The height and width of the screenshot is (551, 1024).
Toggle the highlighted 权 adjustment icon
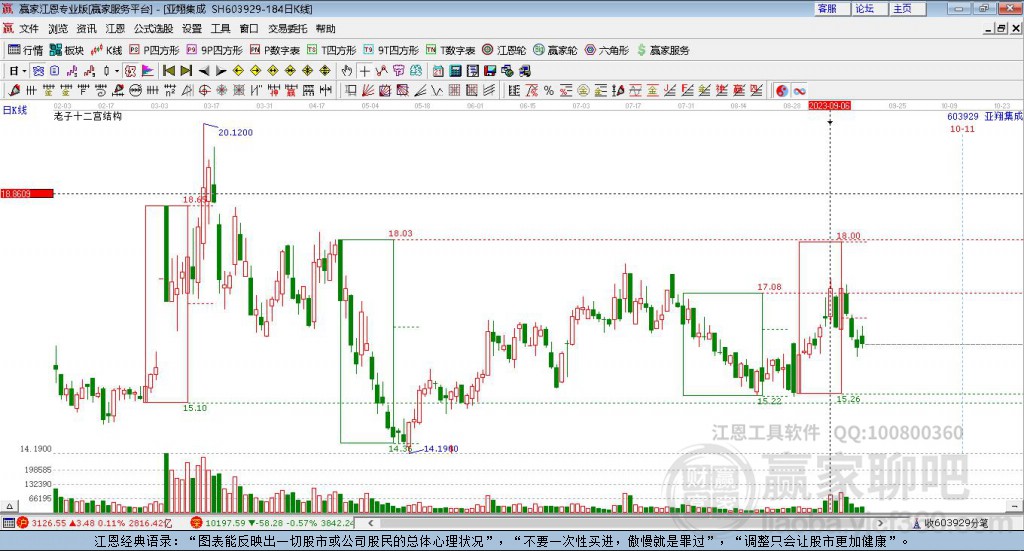pos(131,71)
